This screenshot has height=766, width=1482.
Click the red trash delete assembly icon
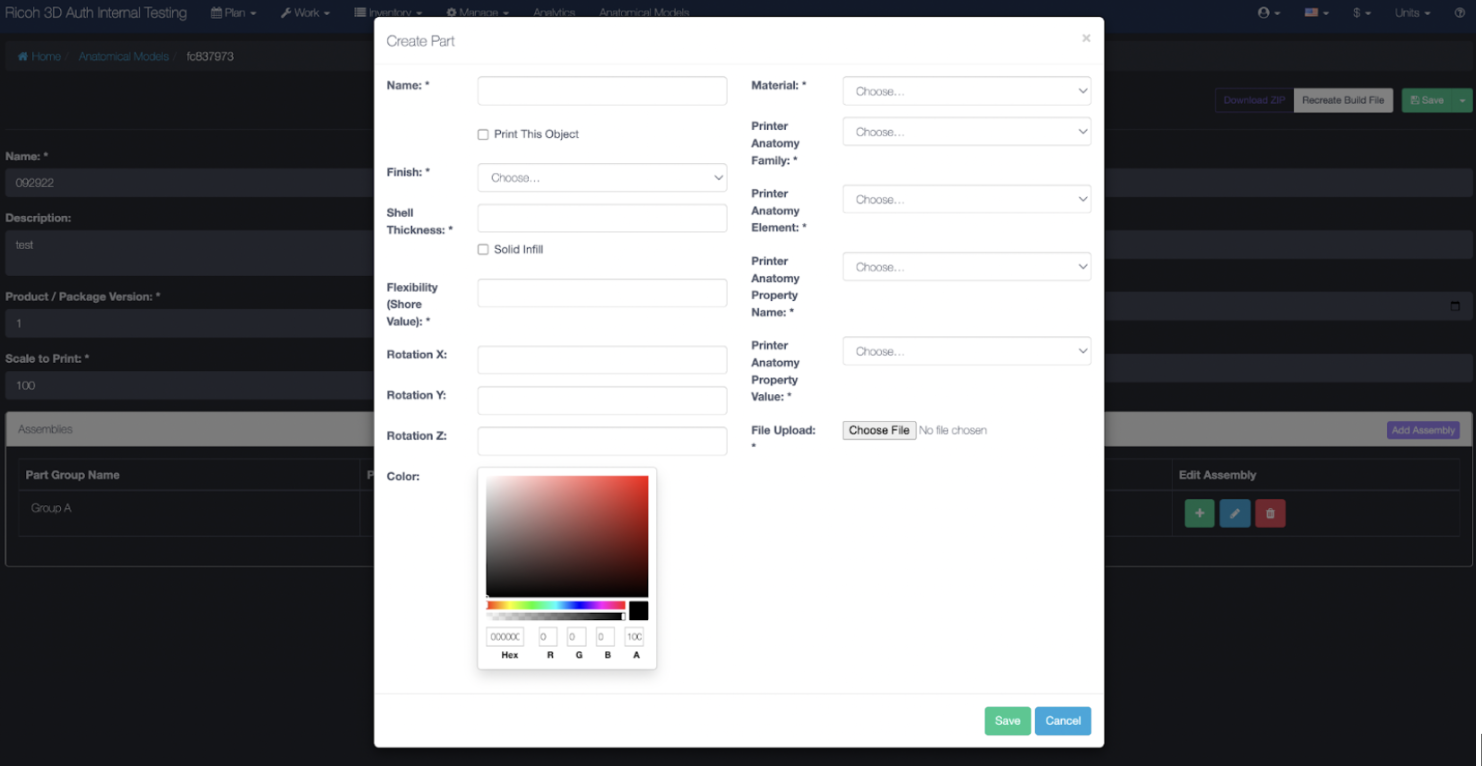click(1270, 513)
